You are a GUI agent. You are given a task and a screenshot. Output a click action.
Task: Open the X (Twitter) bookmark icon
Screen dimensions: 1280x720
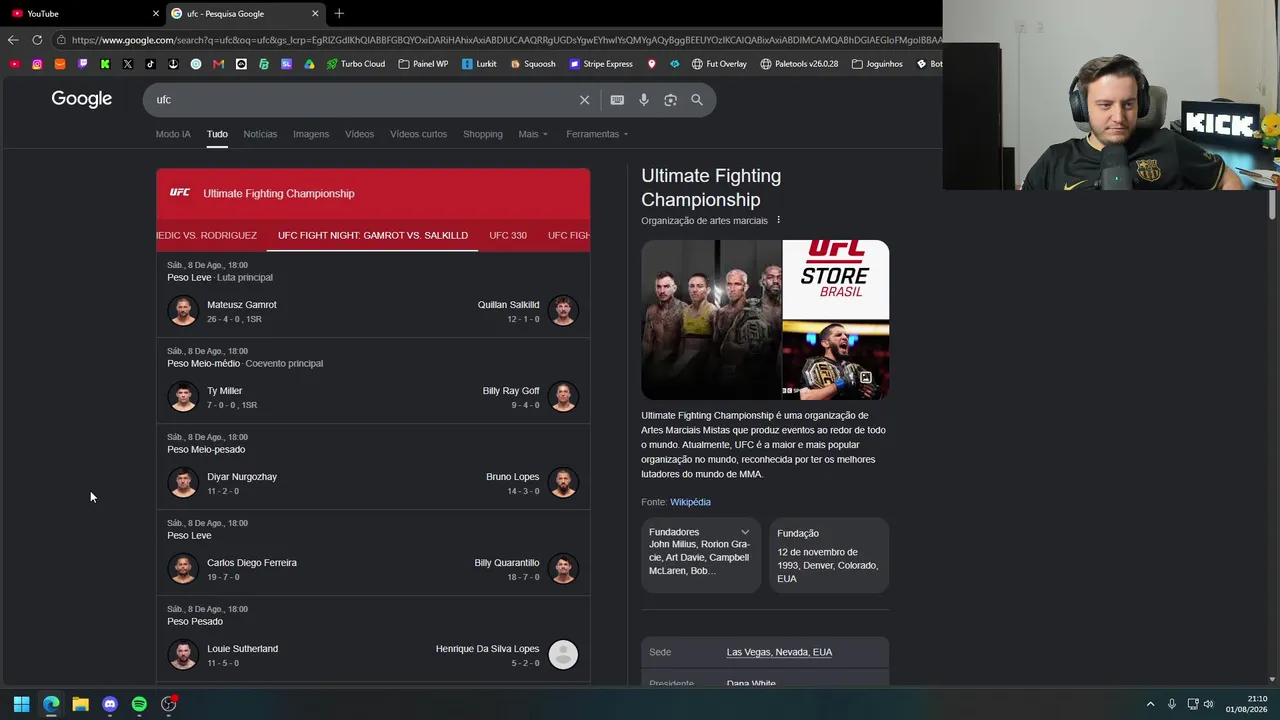click(128, 64)
